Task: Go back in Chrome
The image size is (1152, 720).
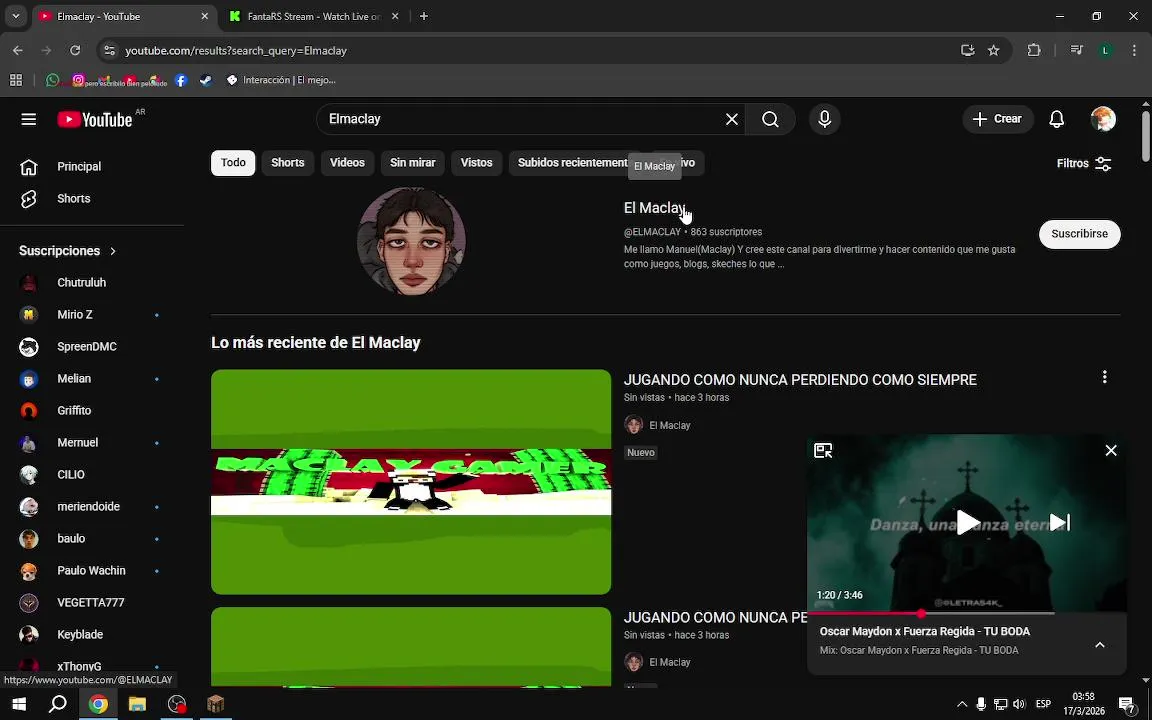Action: pyautogui.click(x=18, y=50)
